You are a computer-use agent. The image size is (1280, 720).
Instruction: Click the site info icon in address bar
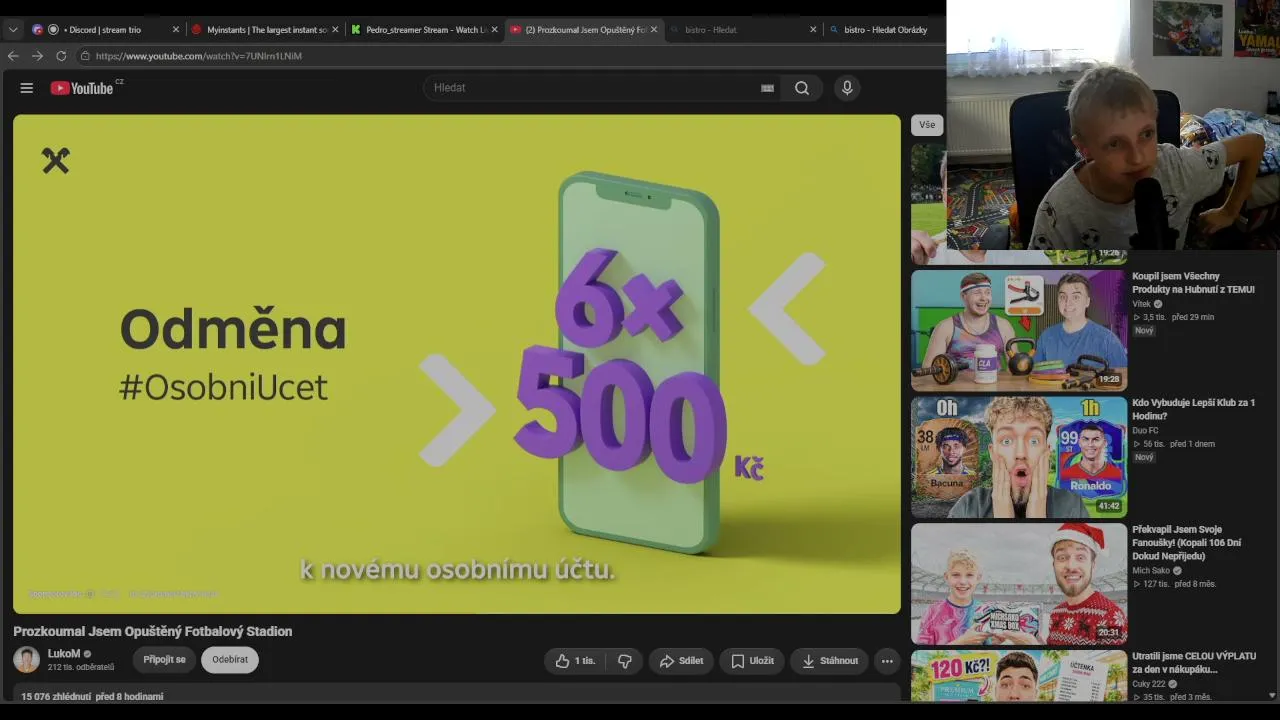(x=85, y=56)
